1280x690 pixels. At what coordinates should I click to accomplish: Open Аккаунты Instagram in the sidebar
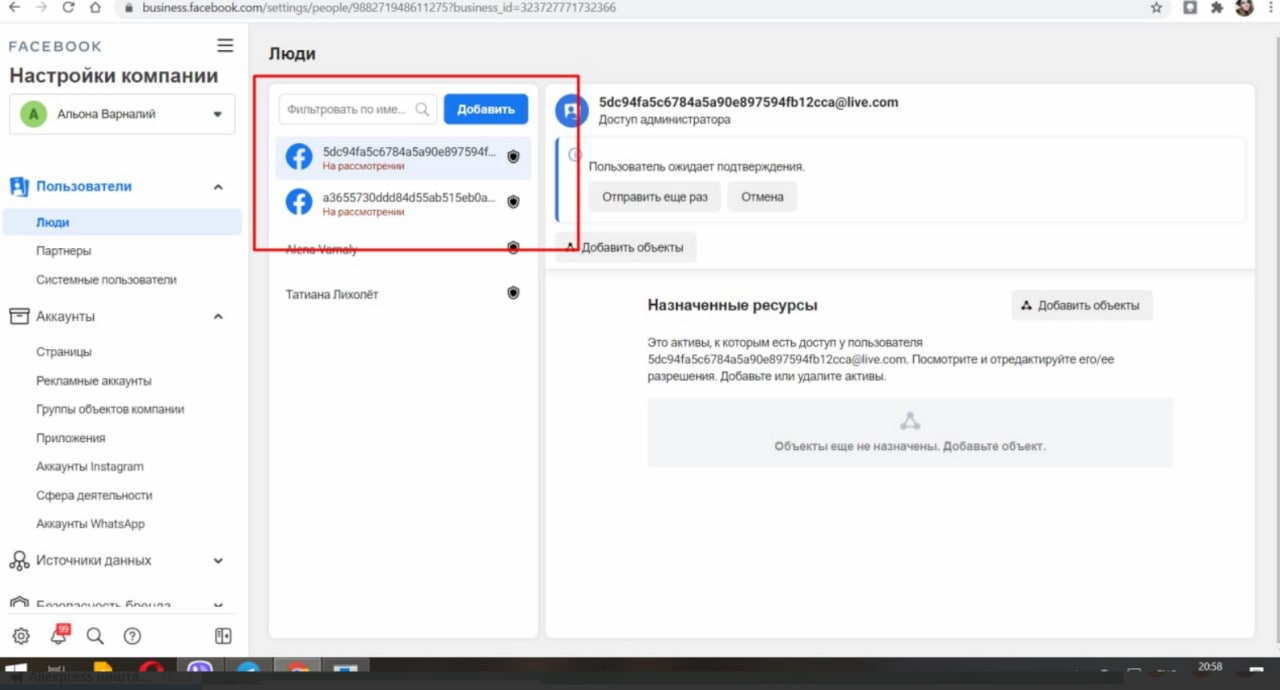[x=90, y=467]
